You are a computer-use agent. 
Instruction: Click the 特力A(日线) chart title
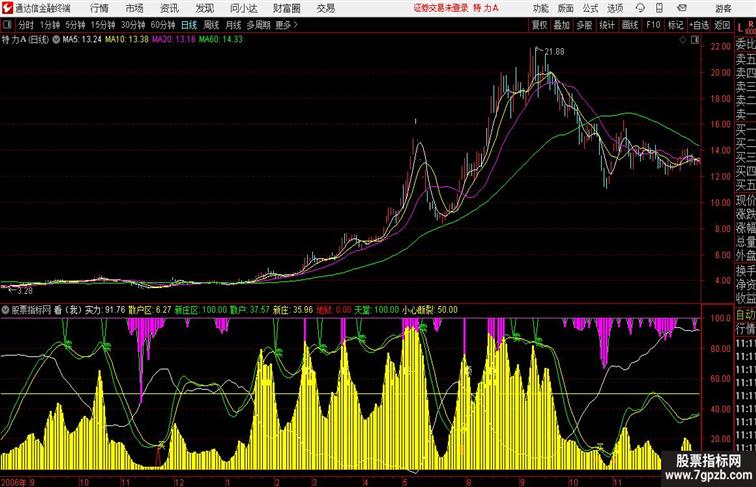coord(26,40)
